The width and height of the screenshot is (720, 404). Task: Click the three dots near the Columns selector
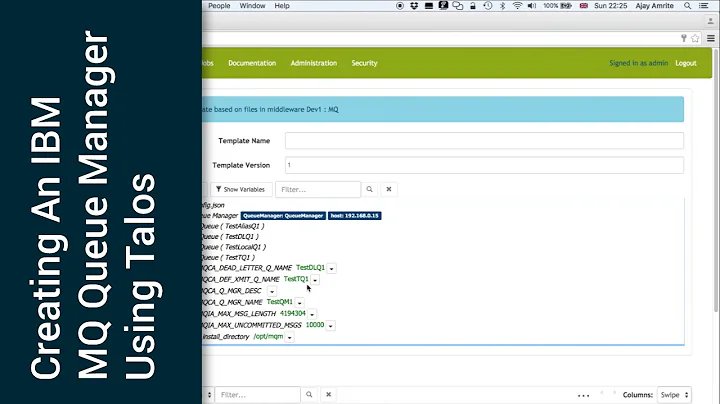(584, 395)
